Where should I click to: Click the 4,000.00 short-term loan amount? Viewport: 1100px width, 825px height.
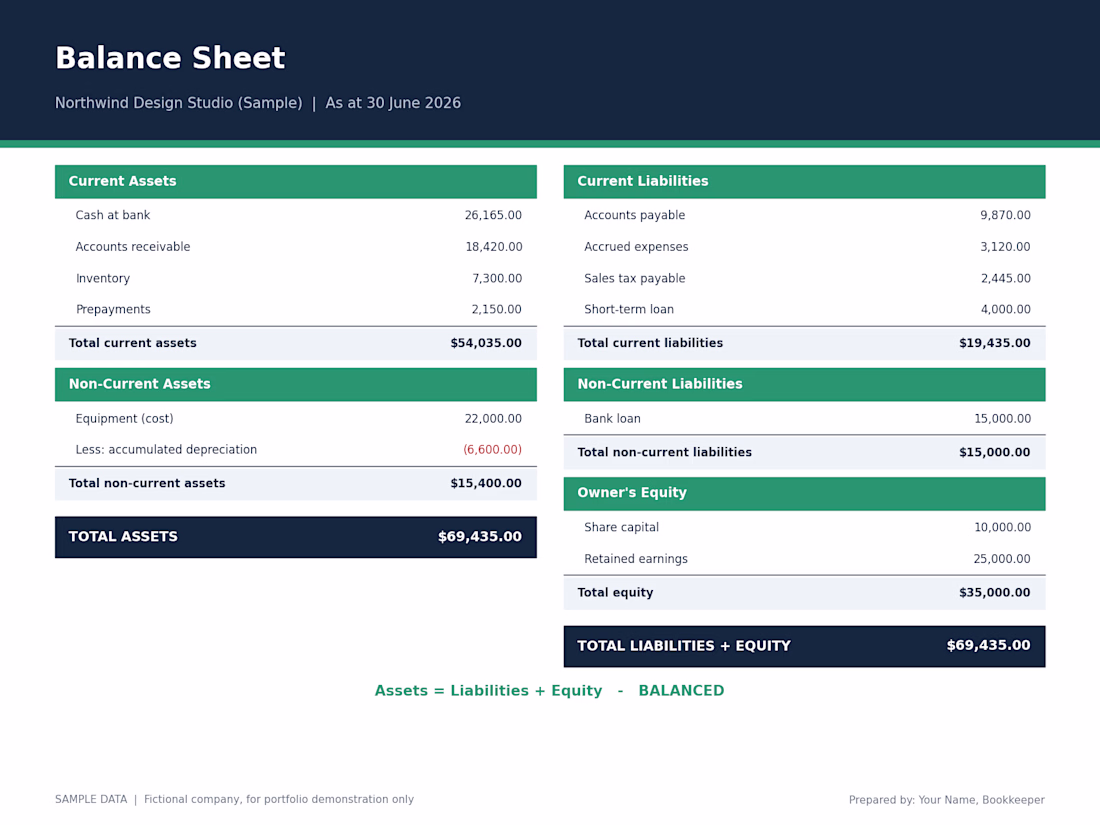tap(1006, 309)
